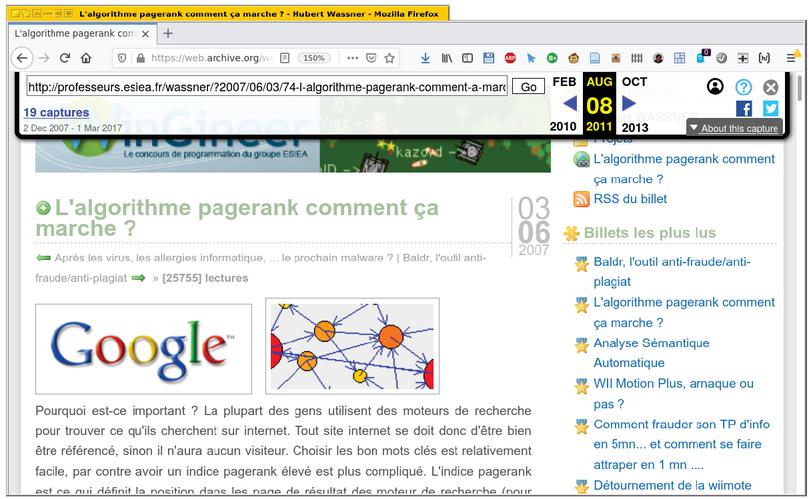
Task: Go back with the browser back arrow
Action: [x=22, y=58]
